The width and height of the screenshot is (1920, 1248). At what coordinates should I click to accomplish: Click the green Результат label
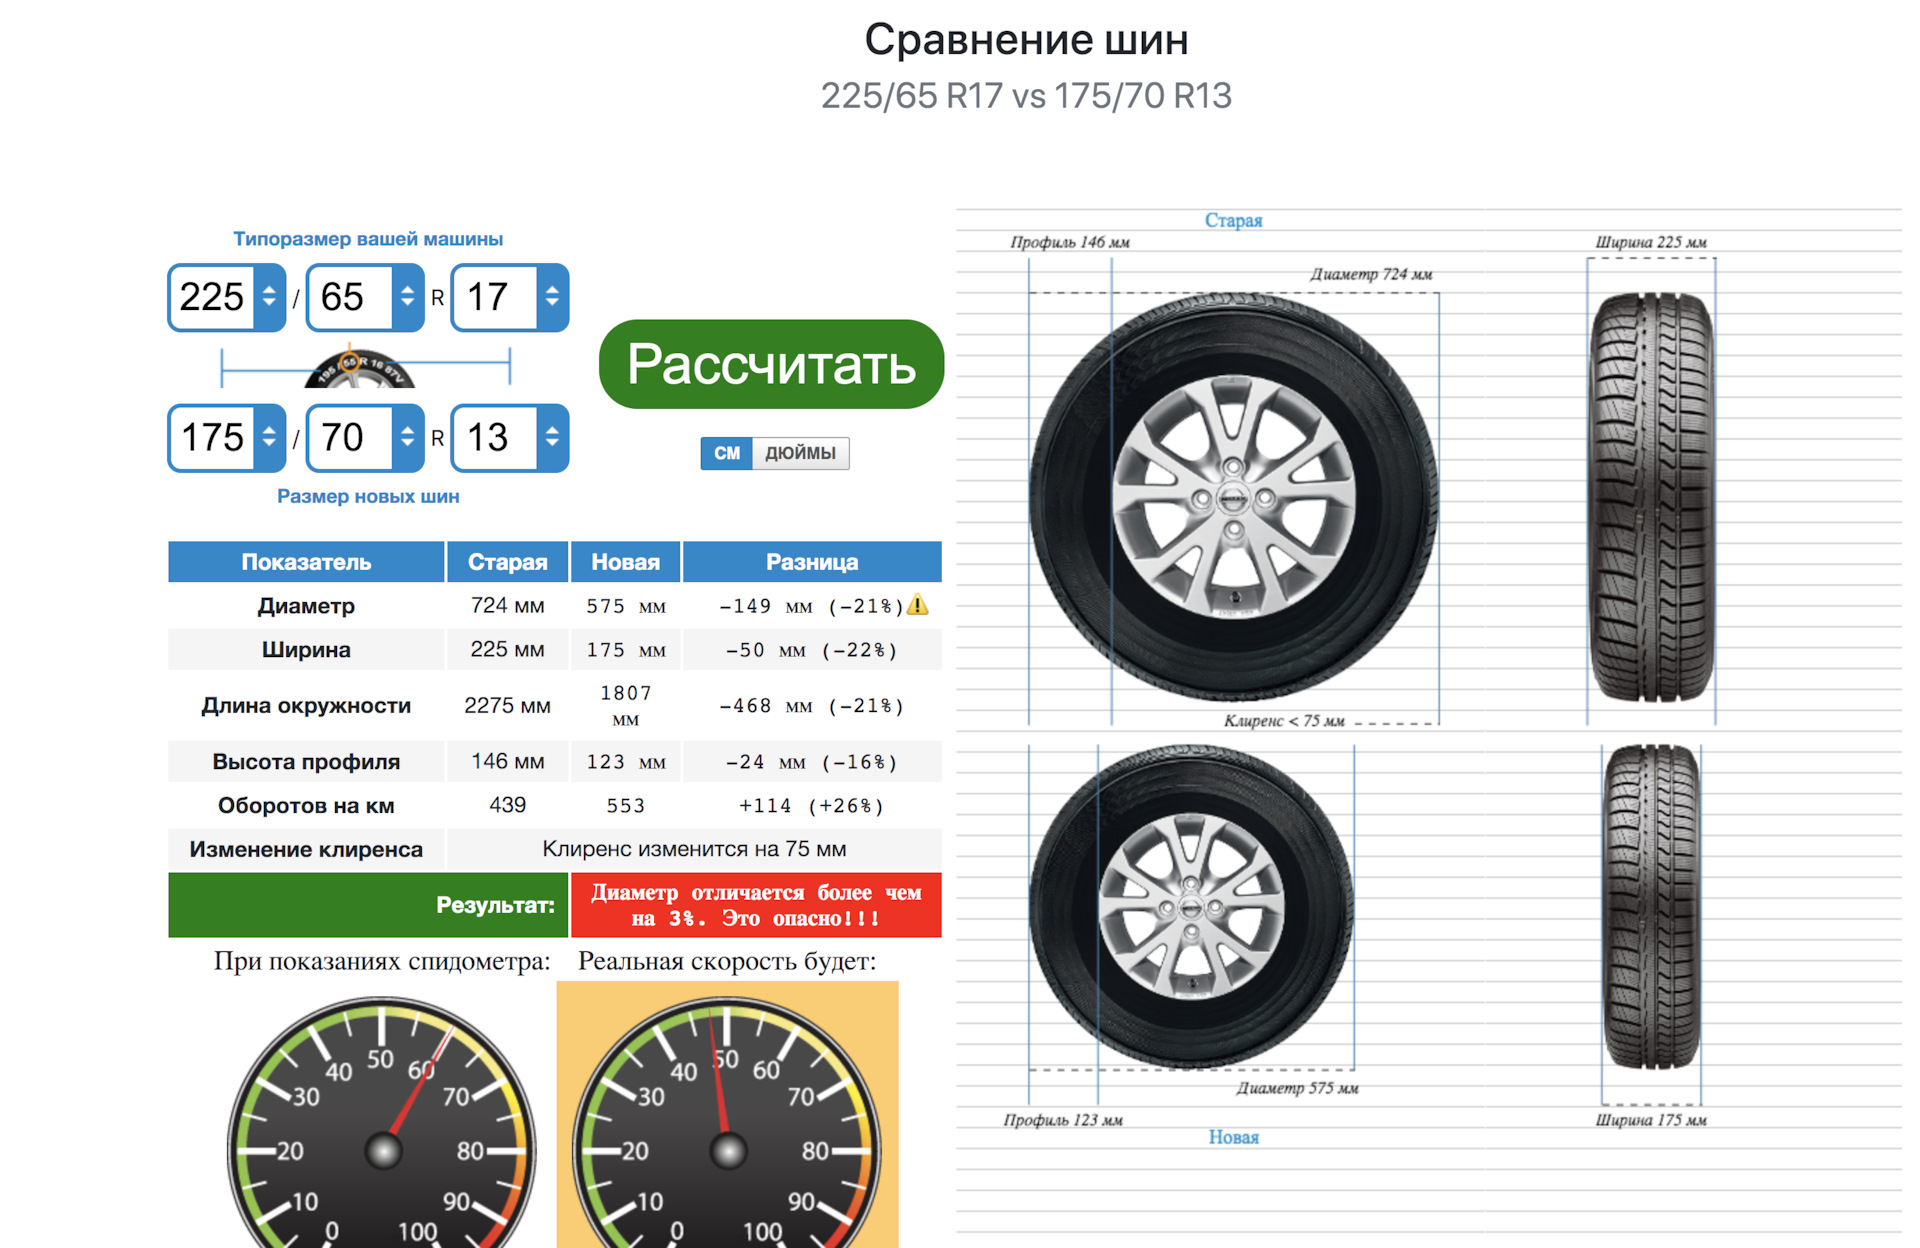pos(495,905)
